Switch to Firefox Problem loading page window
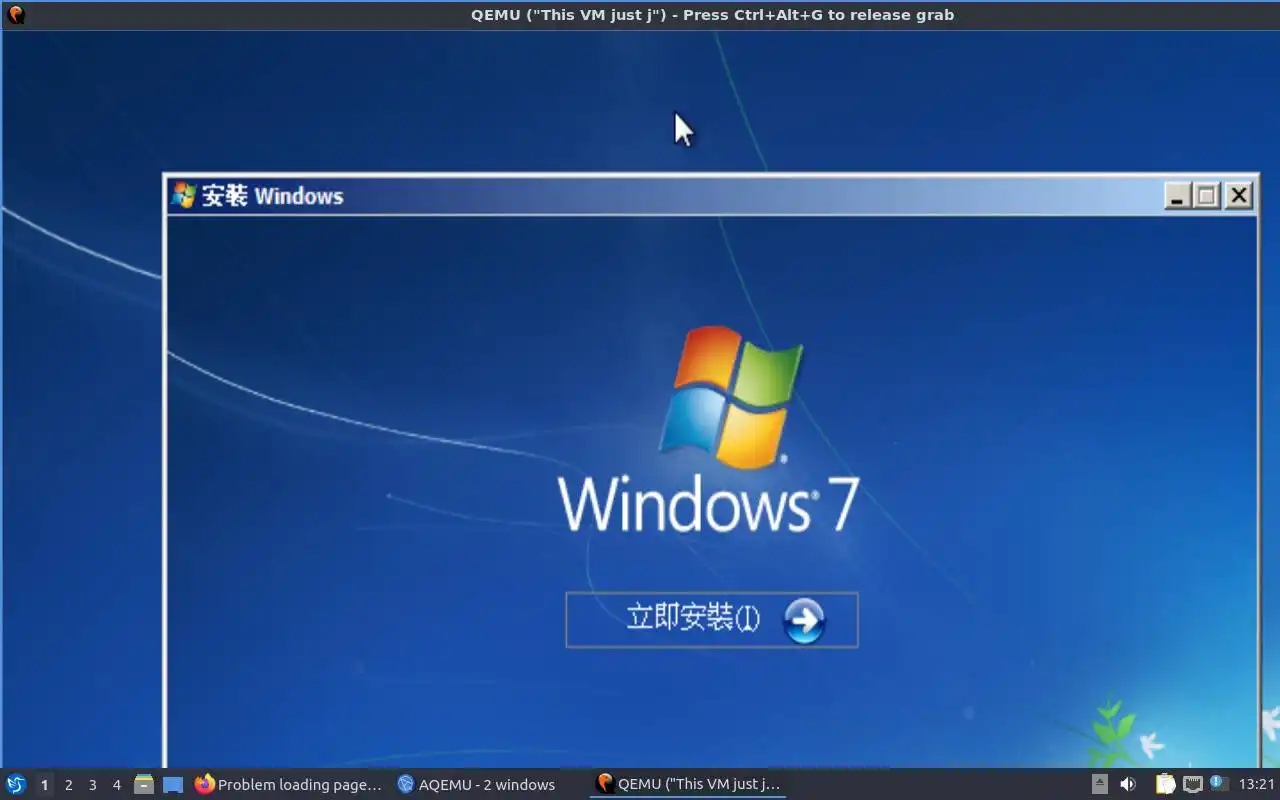The width and height of the screenshot is (1280, 800). 288,784
